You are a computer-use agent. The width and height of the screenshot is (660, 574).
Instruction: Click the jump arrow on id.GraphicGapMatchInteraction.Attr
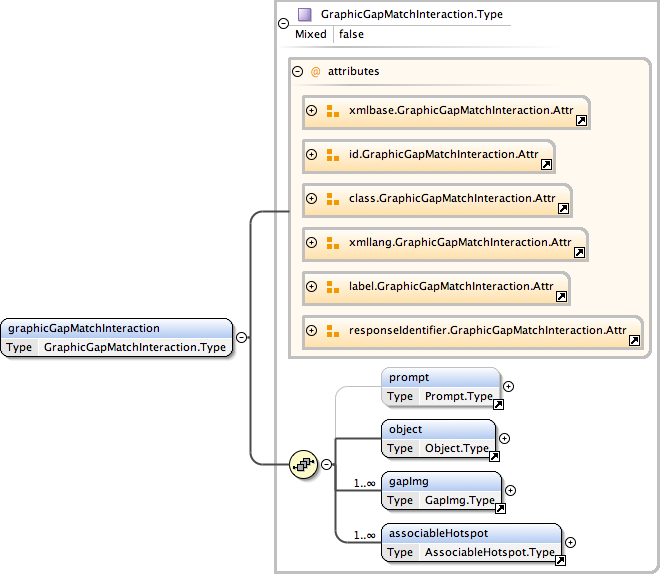[546, 165]
